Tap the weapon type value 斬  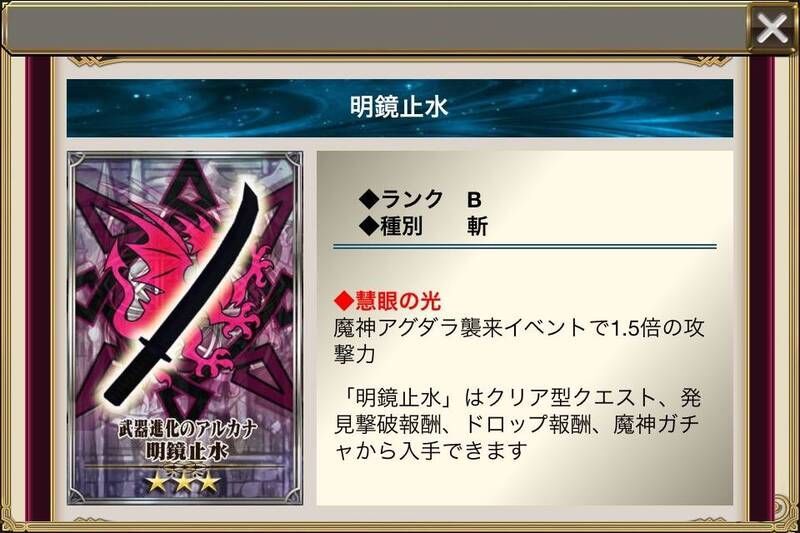click(x=478, y=226)
